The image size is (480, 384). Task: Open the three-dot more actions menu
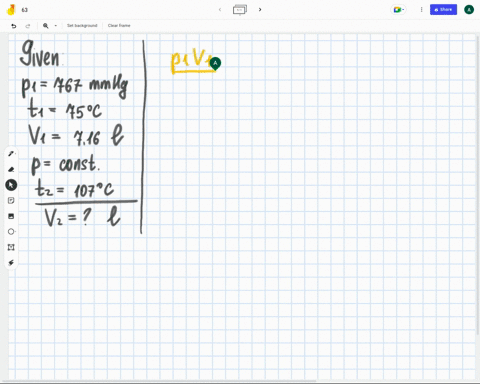pyautogui.click(x=421, y=10)
